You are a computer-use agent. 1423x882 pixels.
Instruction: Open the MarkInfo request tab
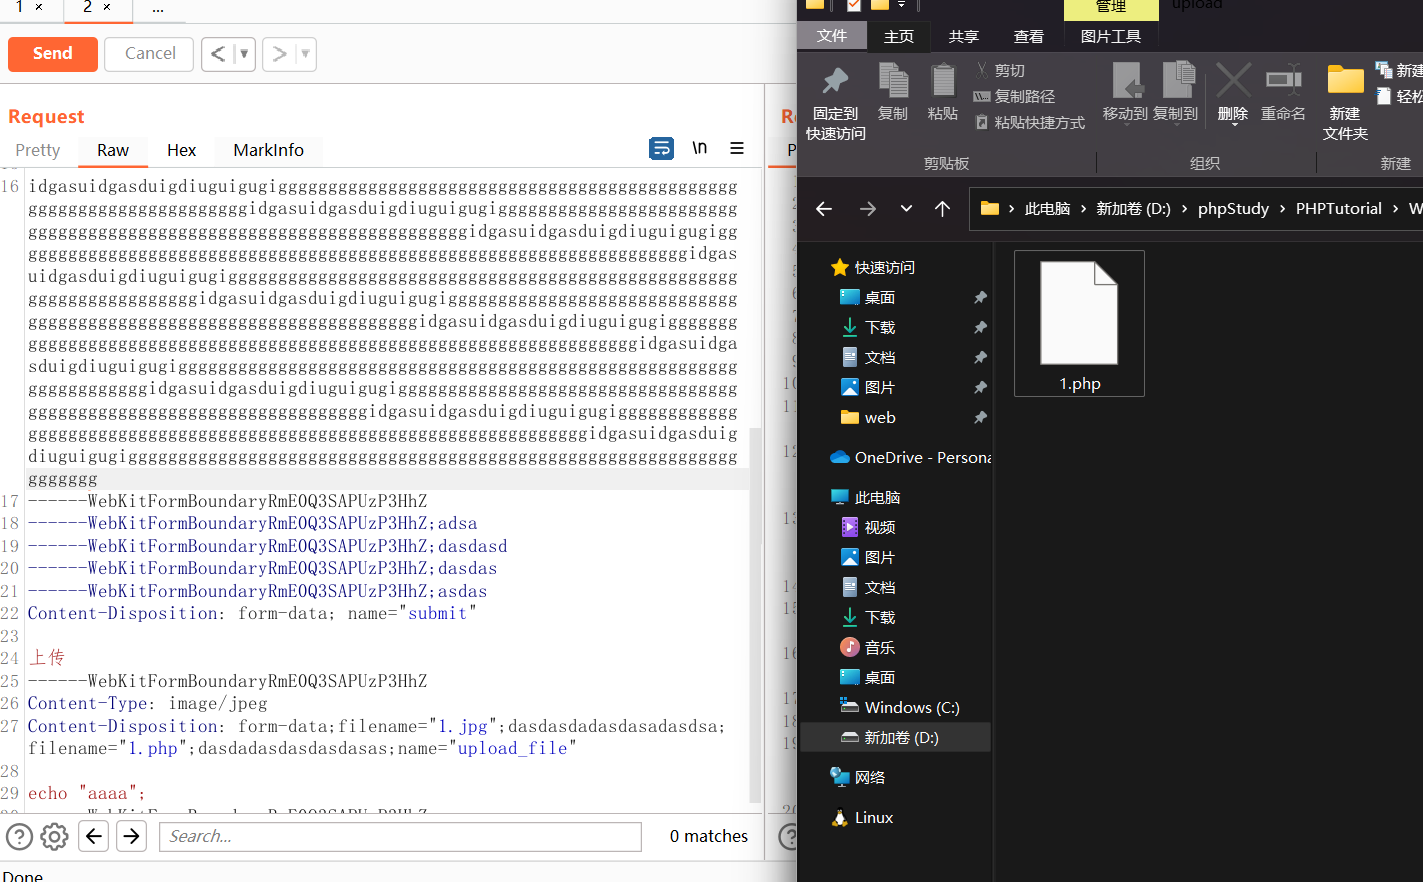point(268,150)
